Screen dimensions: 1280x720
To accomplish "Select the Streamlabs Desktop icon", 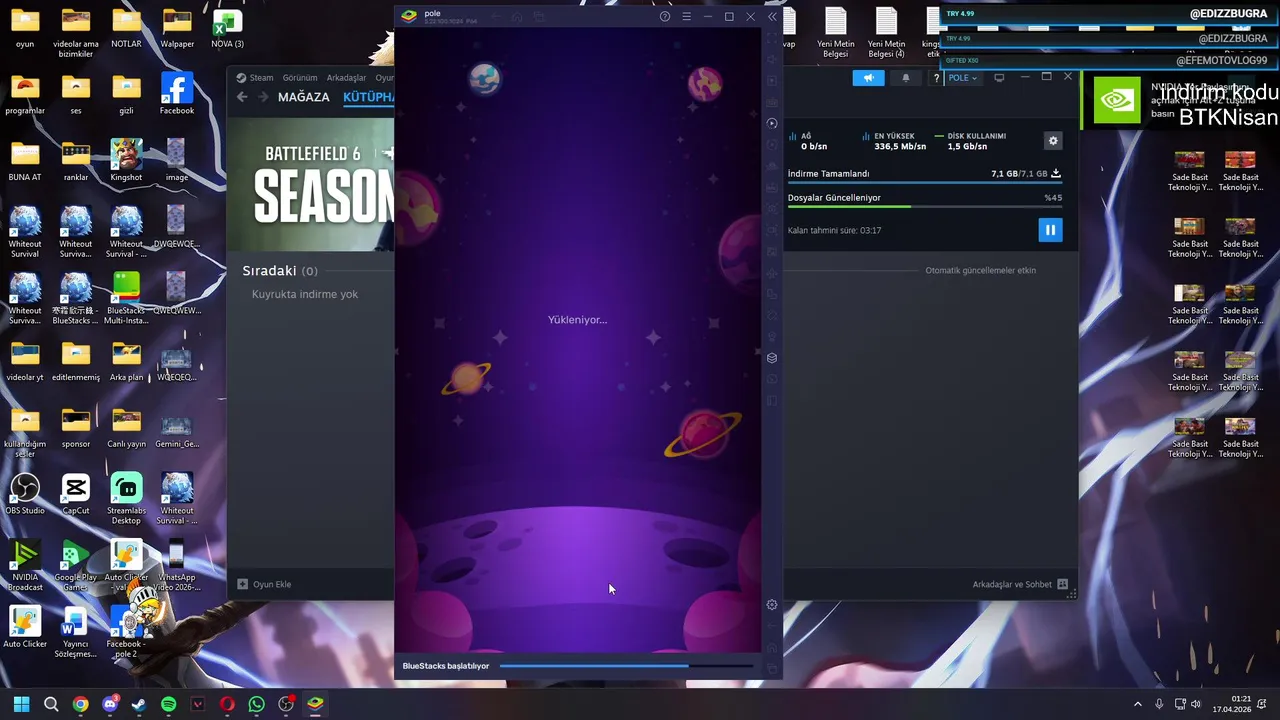I will point(126,499).
